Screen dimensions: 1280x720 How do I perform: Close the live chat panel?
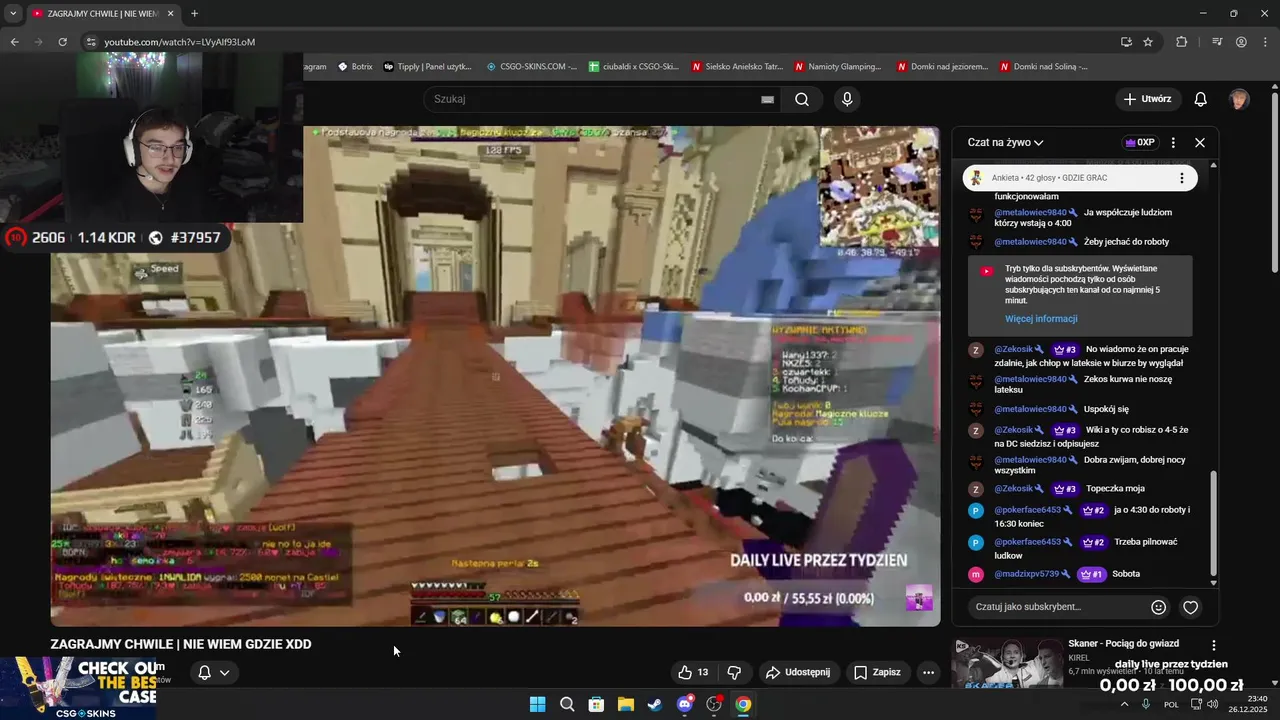1200,142
